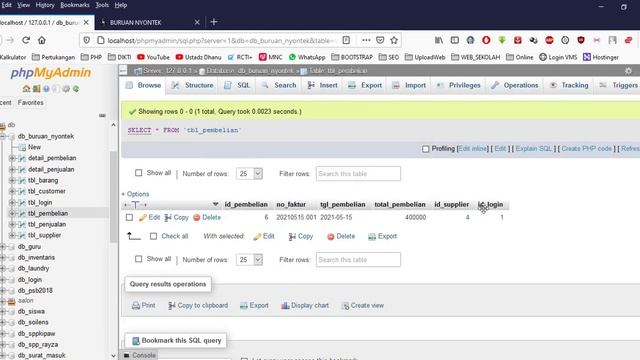Tick the Check all checkbox
Screen dimensions: 640x360
pos(153,236)
